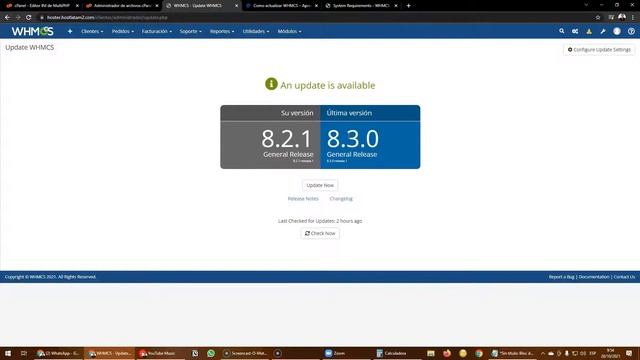Show hidden system tray icons chevron

click(x=543, y=353)
